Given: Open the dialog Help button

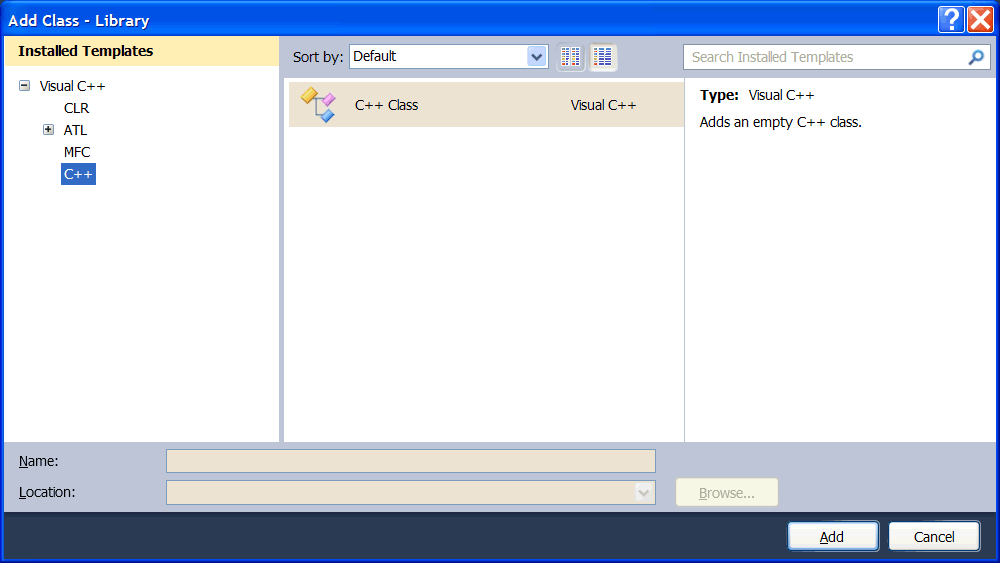Looking at the screenshot, I should pyautogui.click(x=951, y=20).
